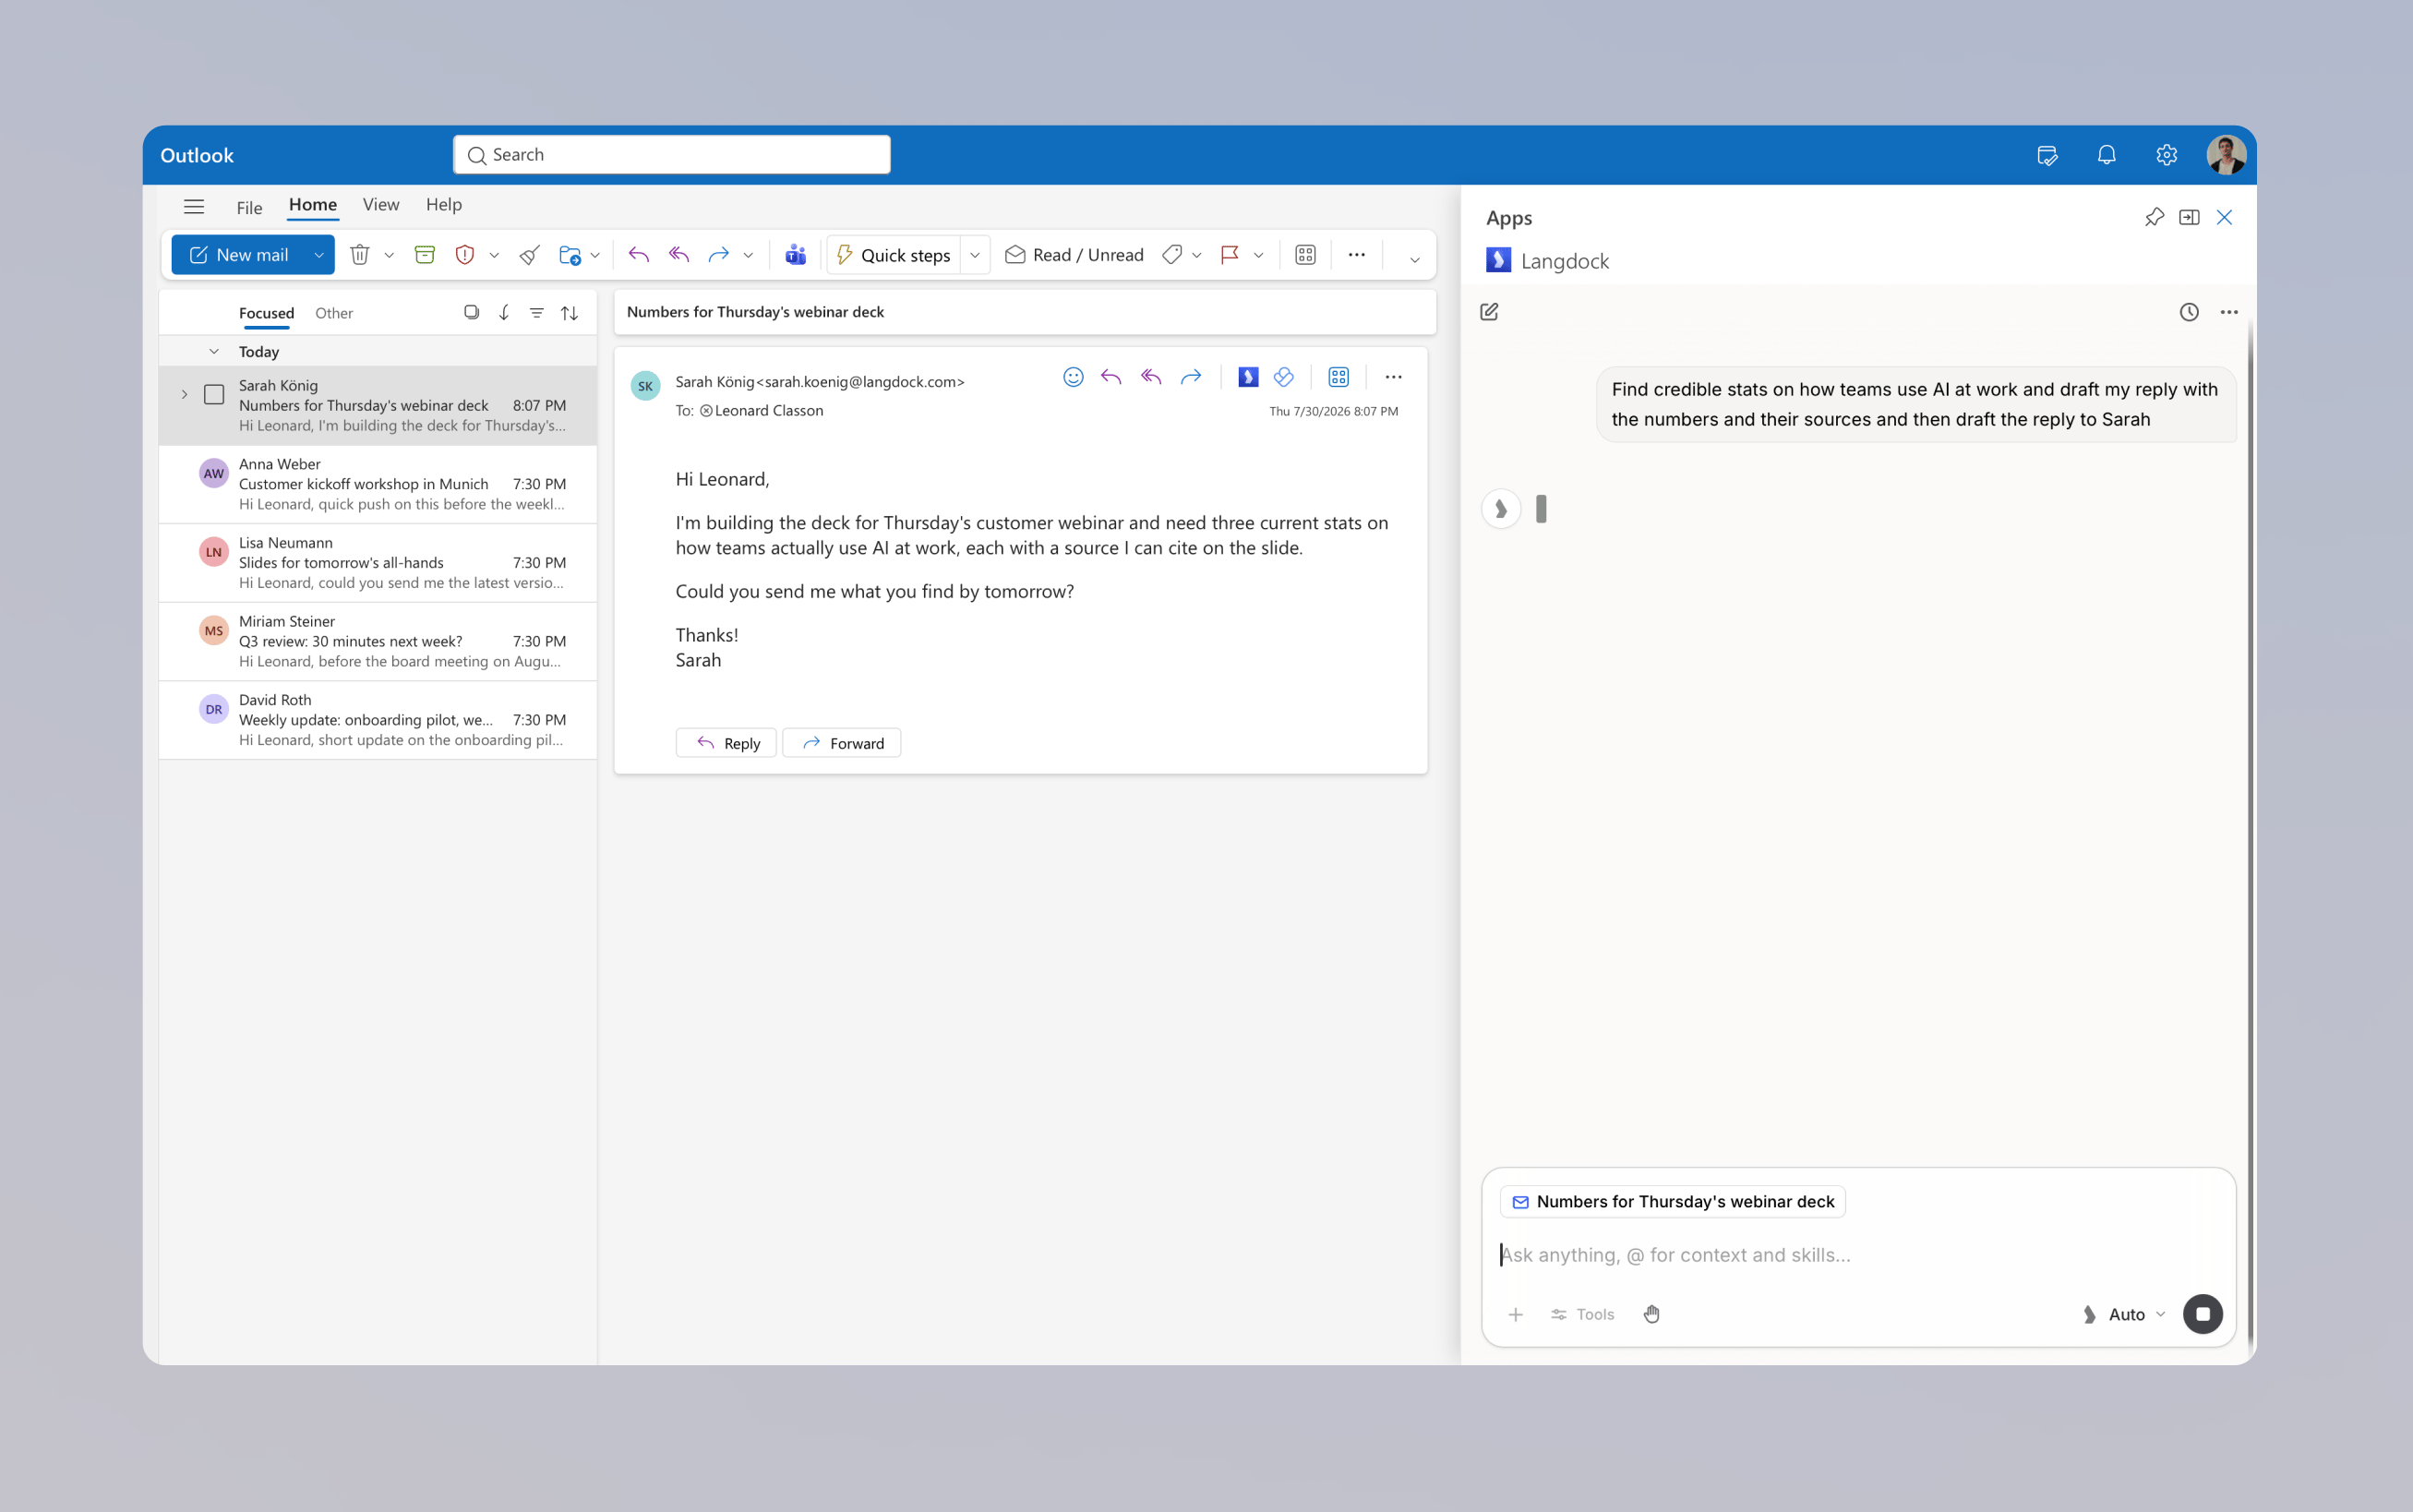
Task: Open Langdock icon in message header
Action: tap(1248, 377)
